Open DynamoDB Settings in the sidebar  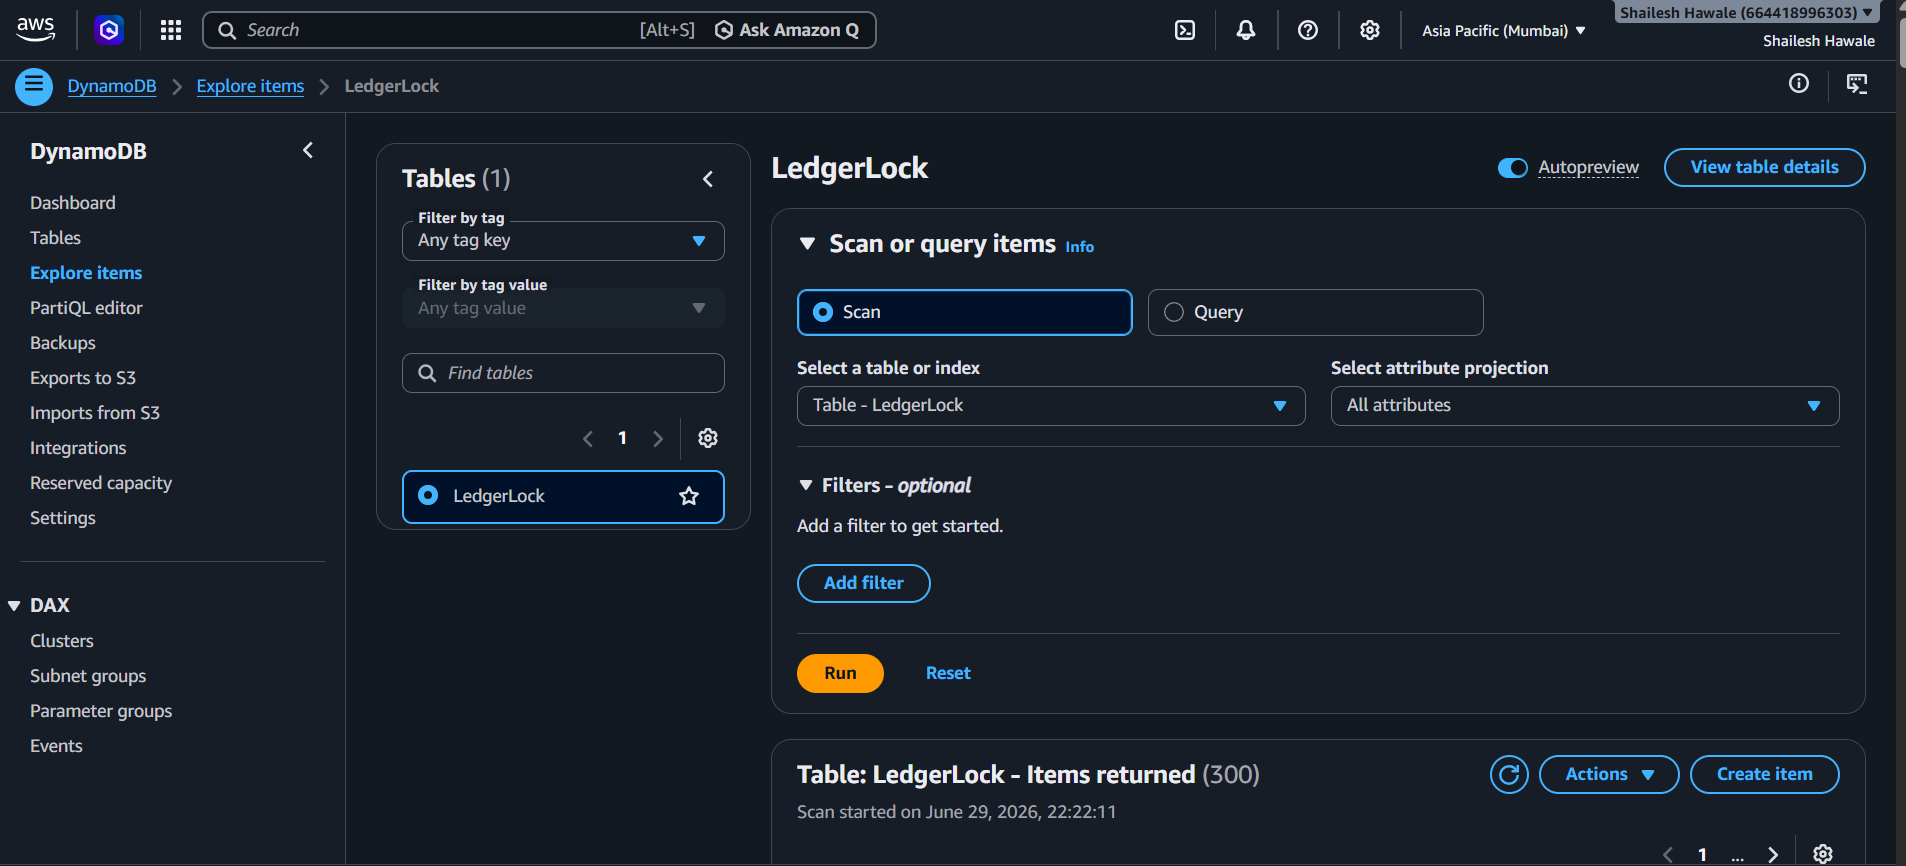63,518
